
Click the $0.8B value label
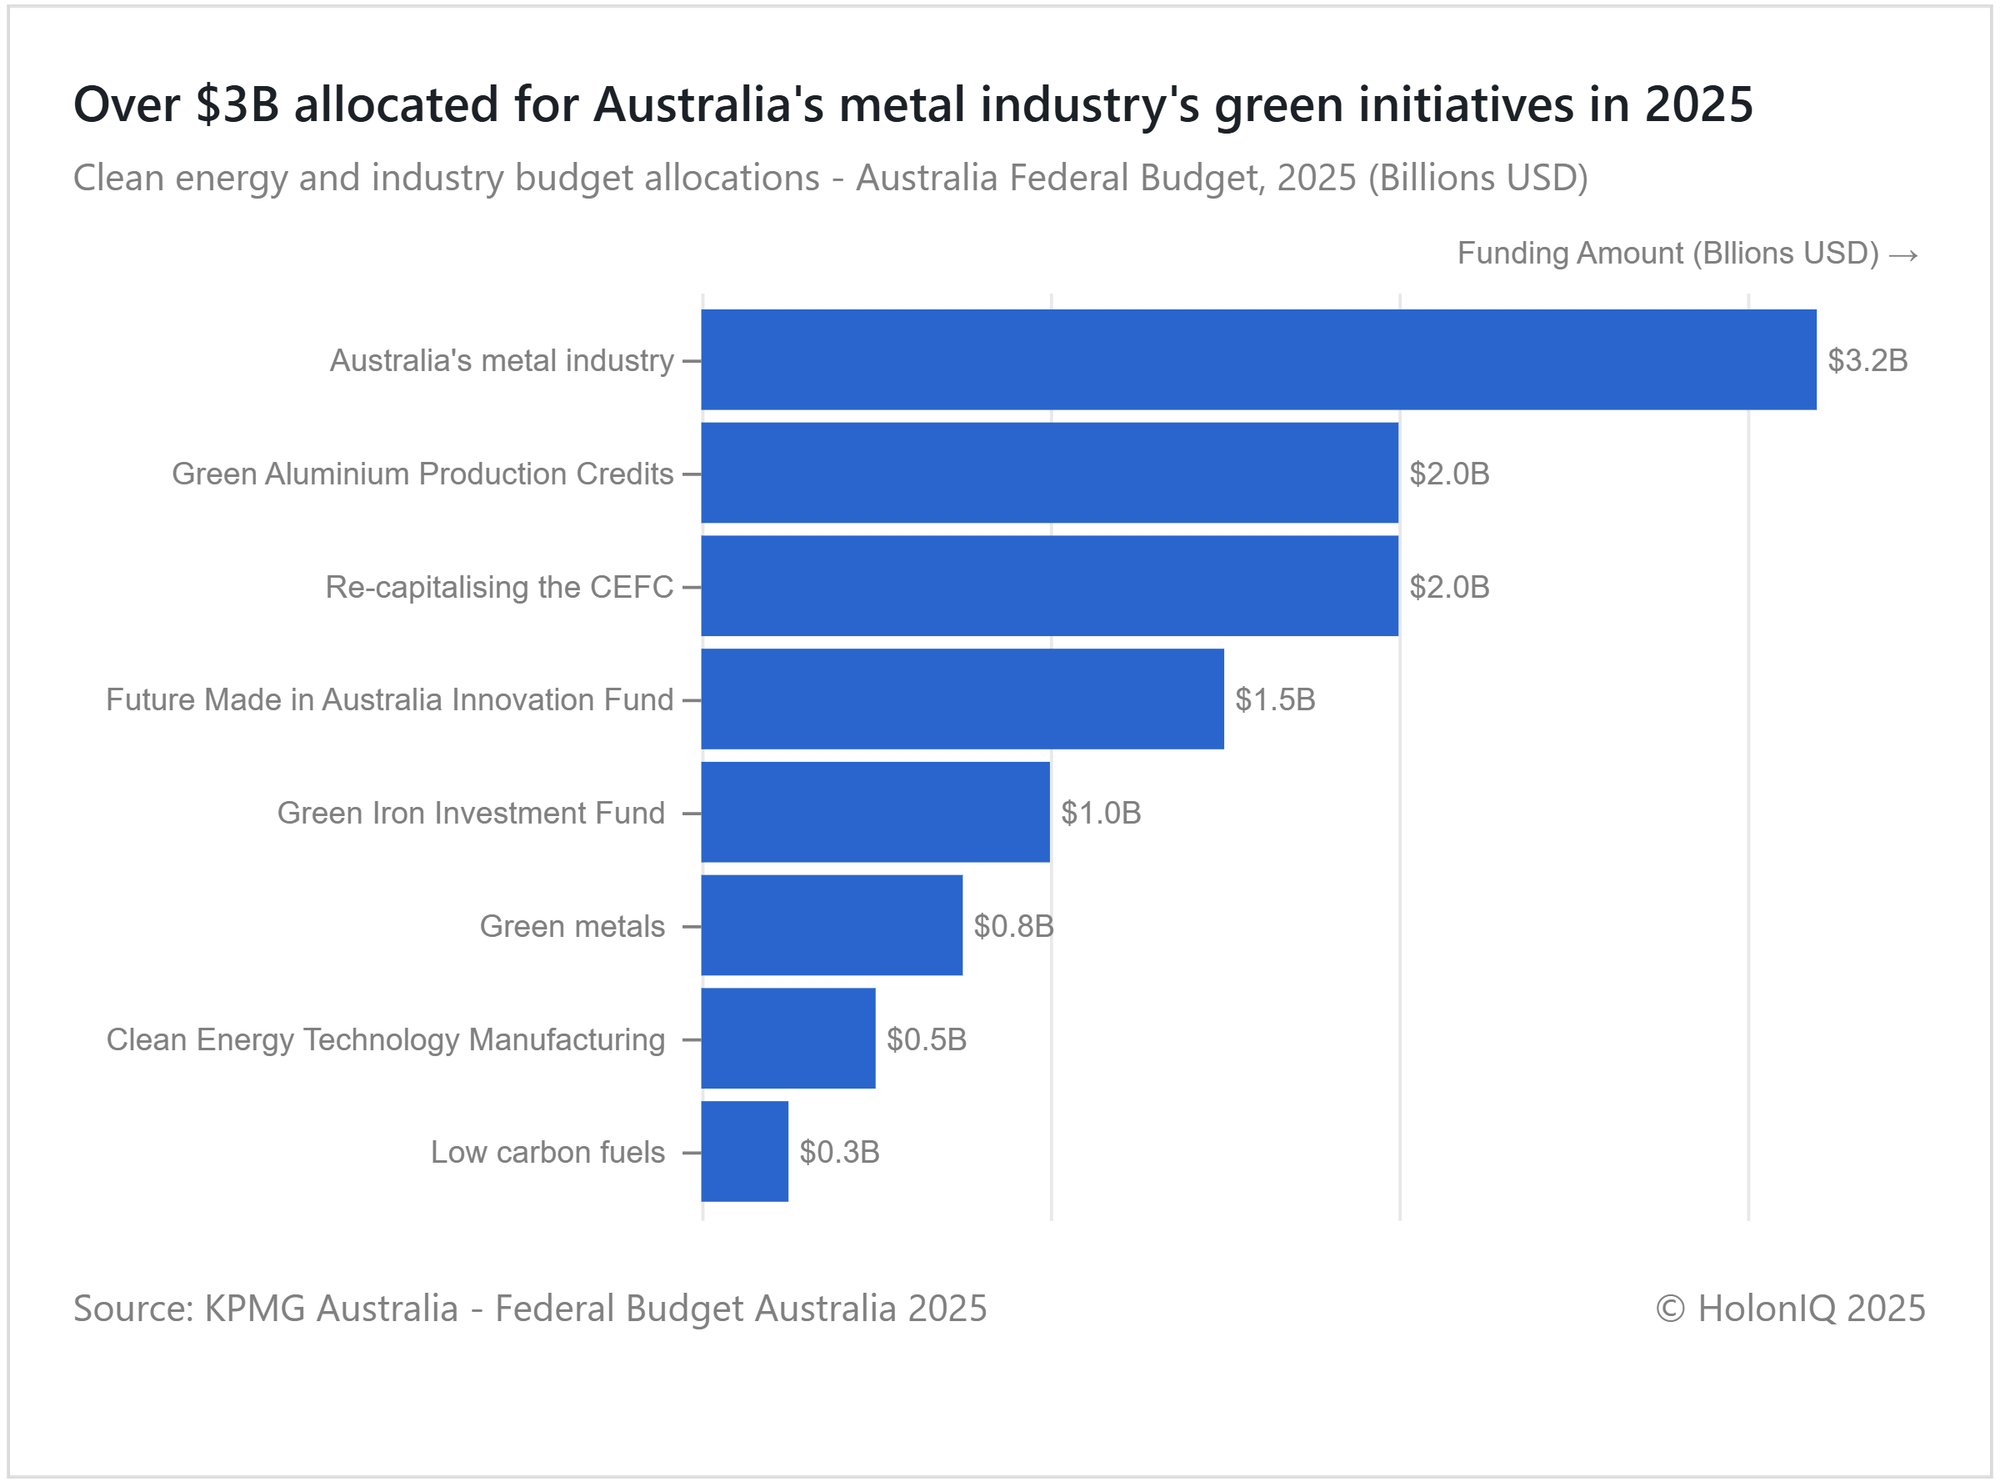(x=1013, y=926)
